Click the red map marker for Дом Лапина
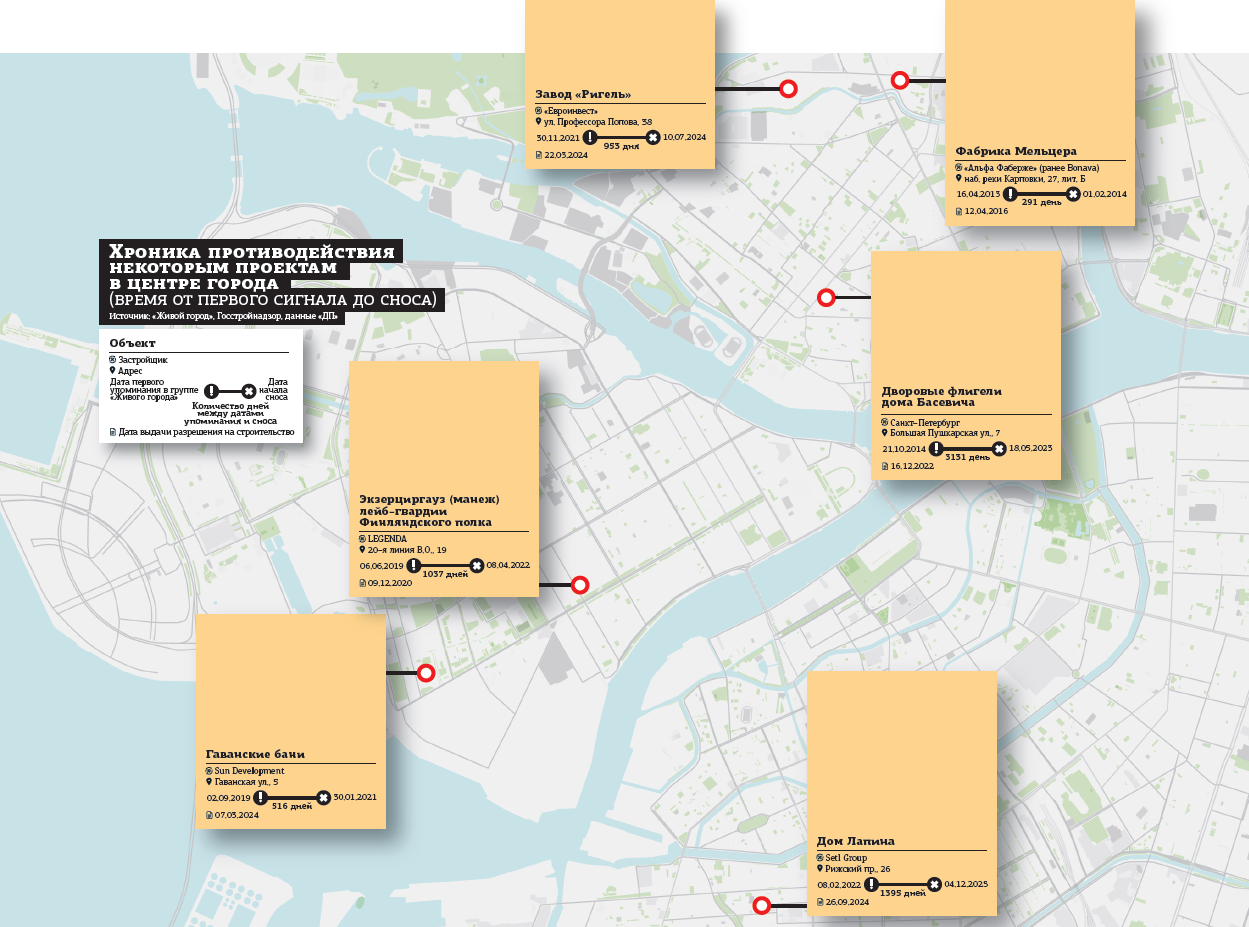 [761, 906]
